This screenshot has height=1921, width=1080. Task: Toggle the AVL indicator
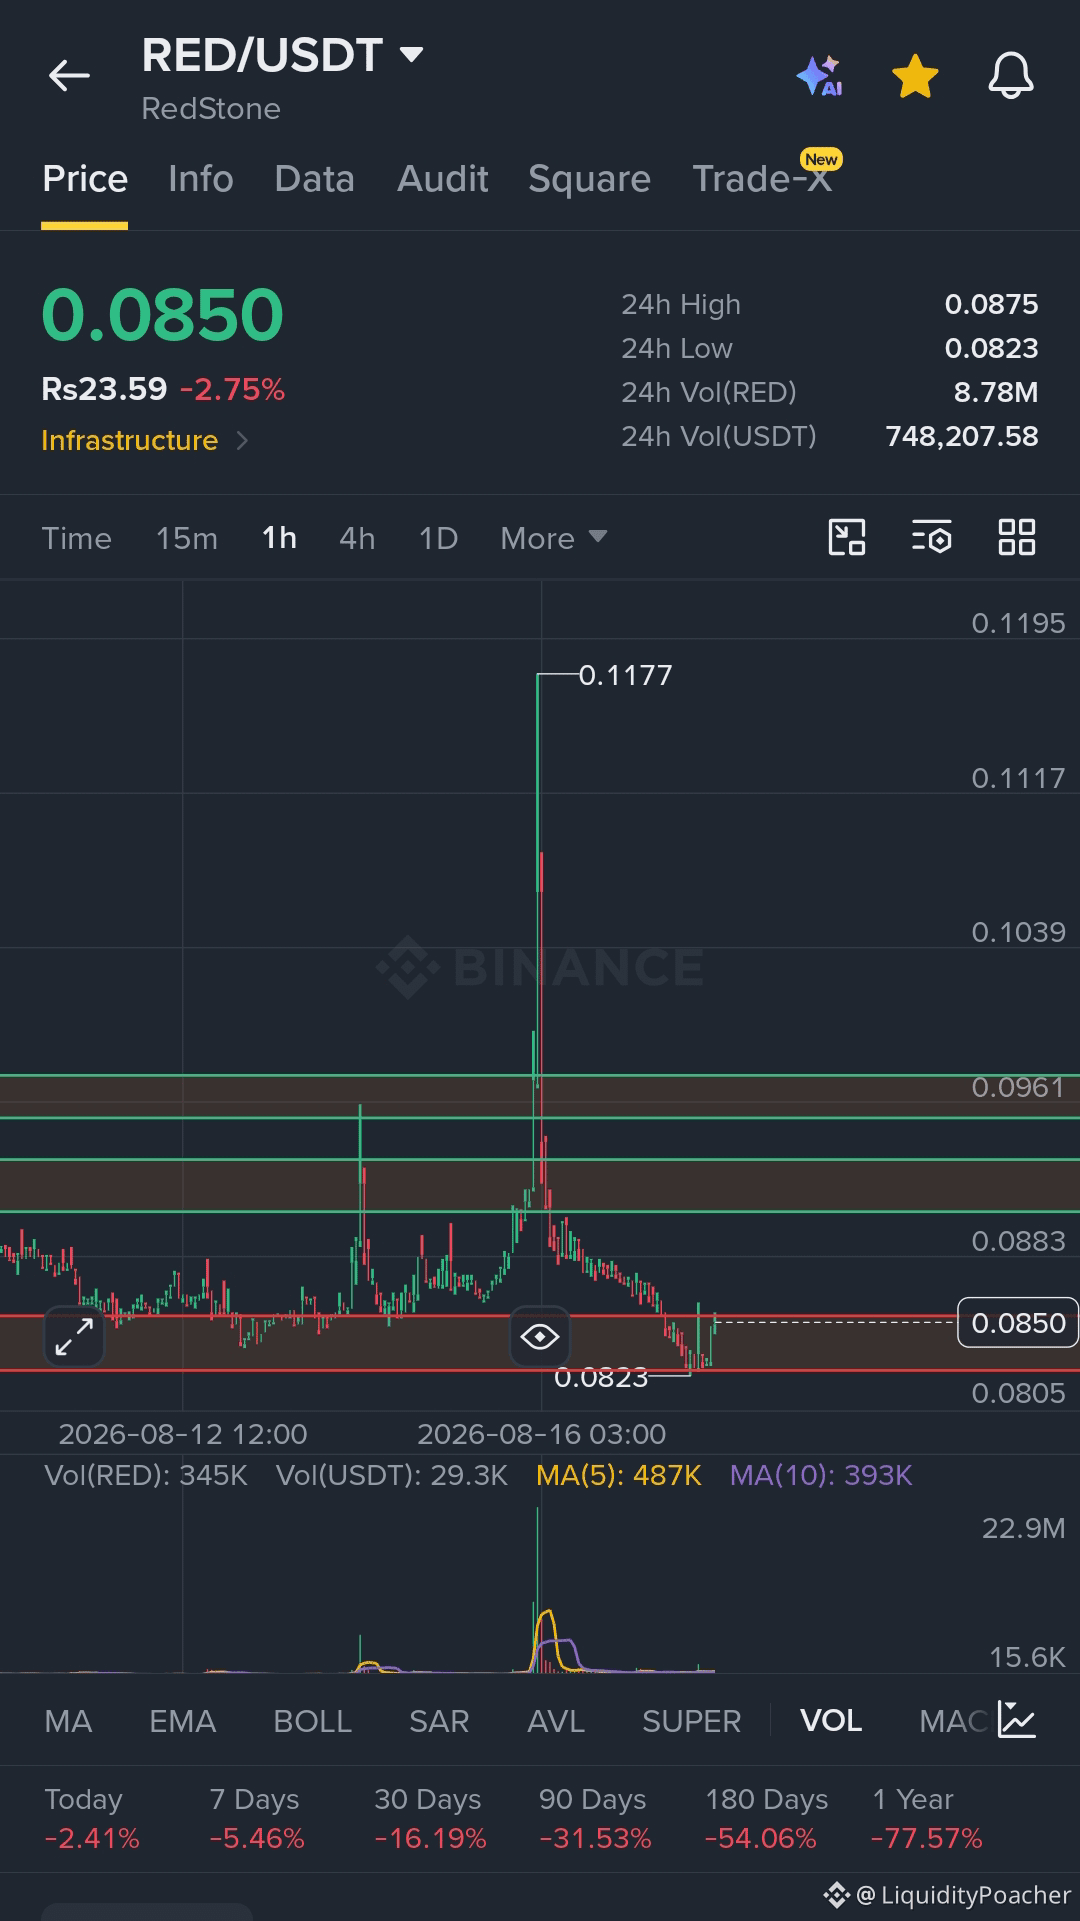[x=556, y=1721]
